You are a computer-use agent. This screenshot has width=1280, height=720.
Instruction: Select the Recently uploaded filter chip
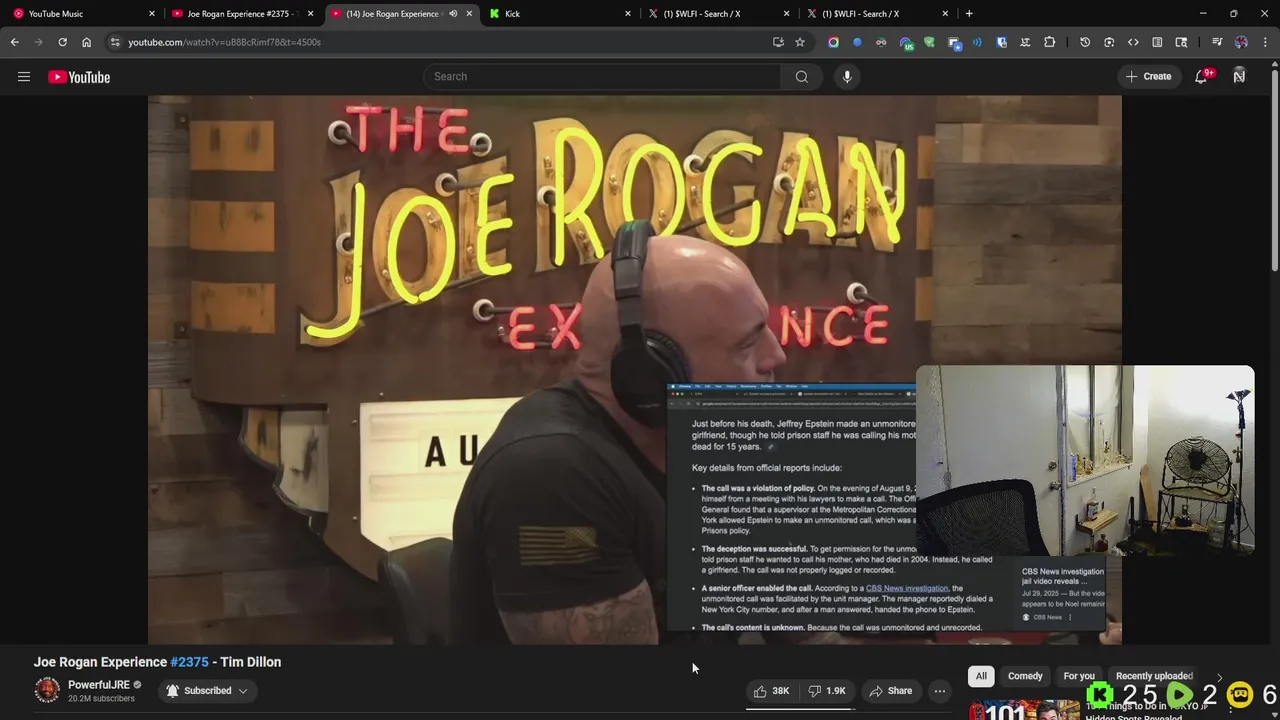1154,676
